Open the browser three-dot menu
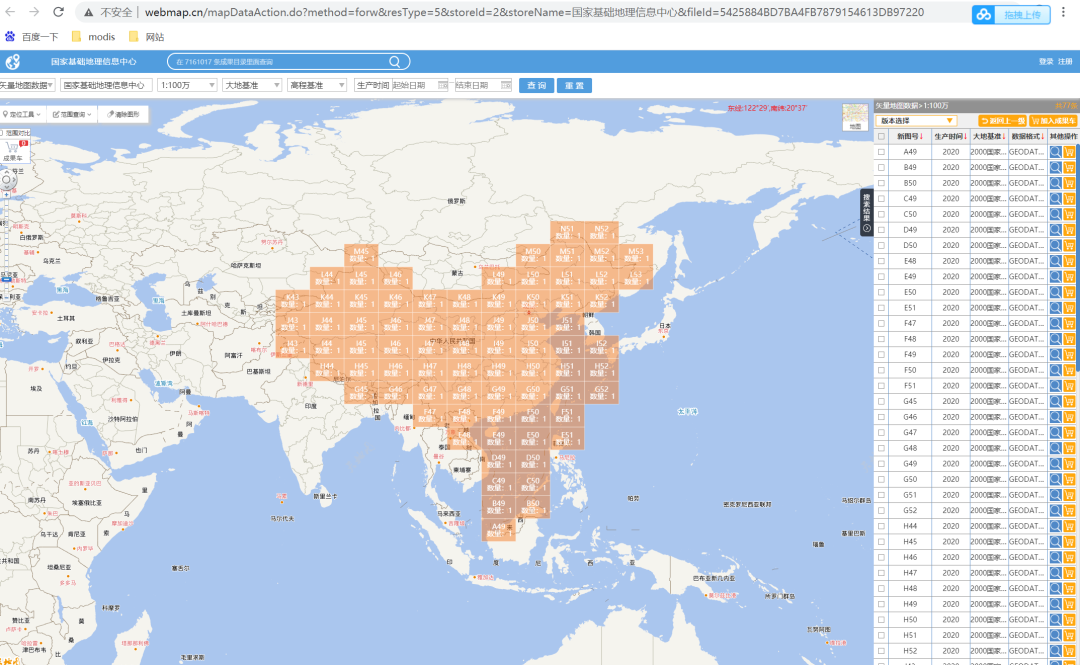This screenshot has width=1080, height=665. pos(1063,12)
